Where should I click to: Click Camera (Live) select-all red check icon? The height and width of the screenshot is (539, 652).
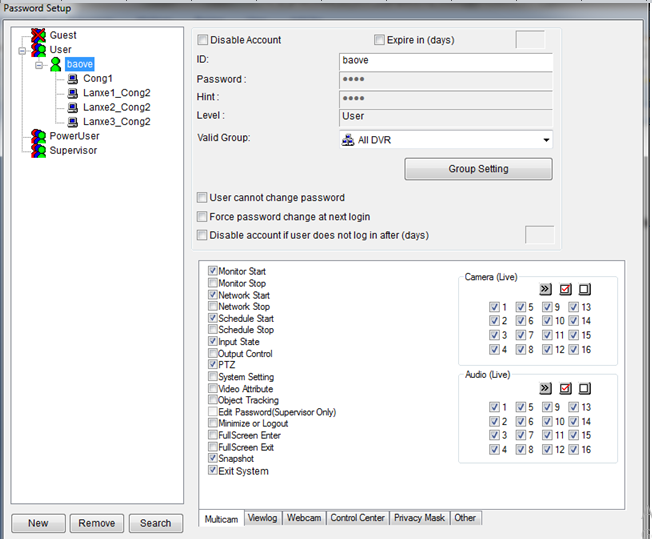click(565, 289)
